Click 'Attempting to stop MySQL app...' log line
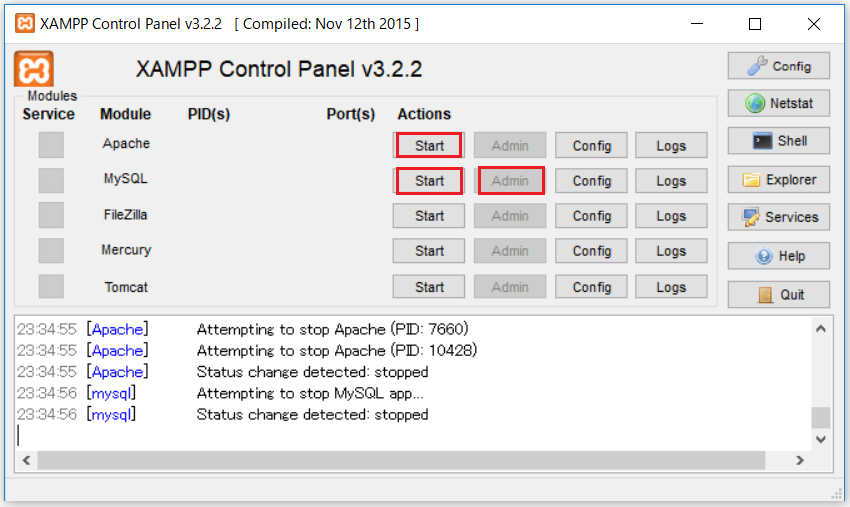 click(x=310, y=393)
